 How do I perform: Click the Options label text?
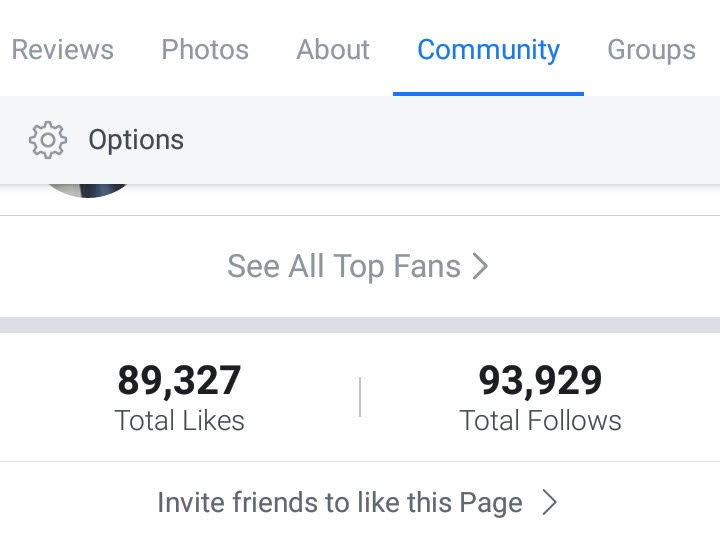tap(136, 140)
